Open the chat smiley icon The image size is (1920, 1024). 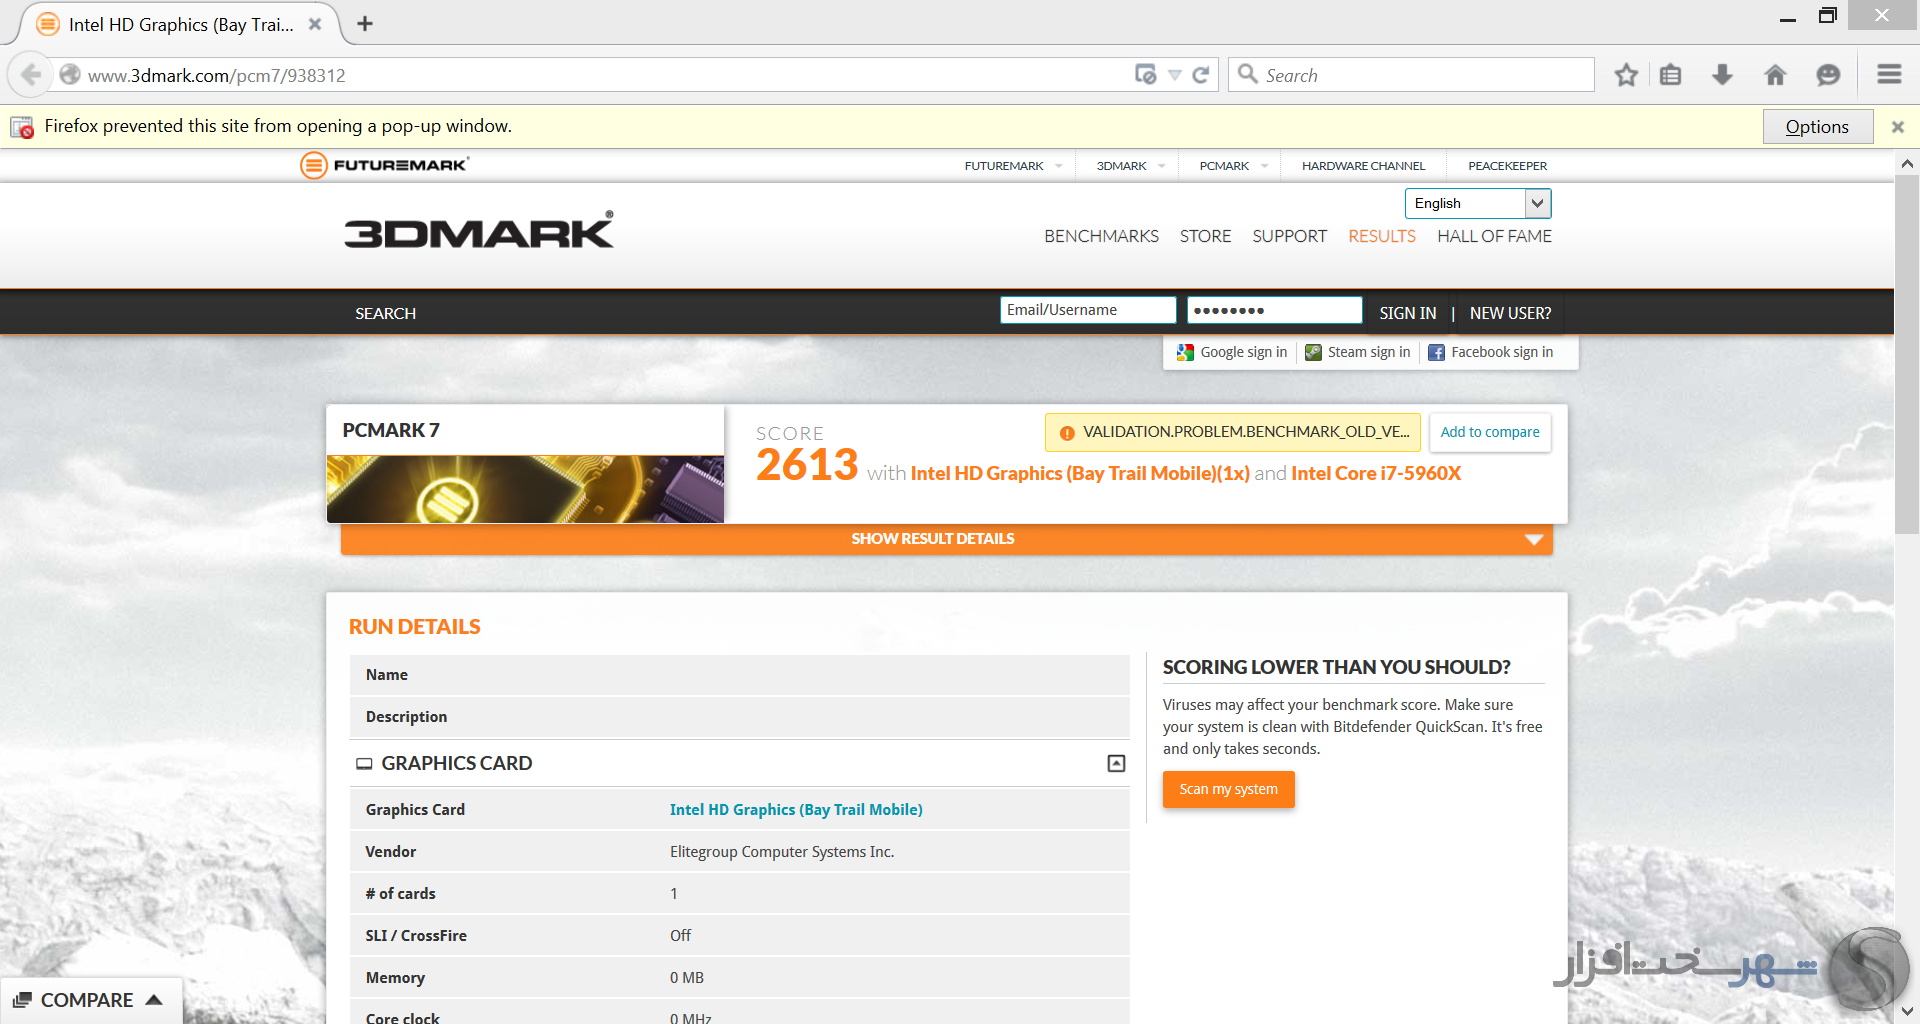click(x=1828, y=75)
